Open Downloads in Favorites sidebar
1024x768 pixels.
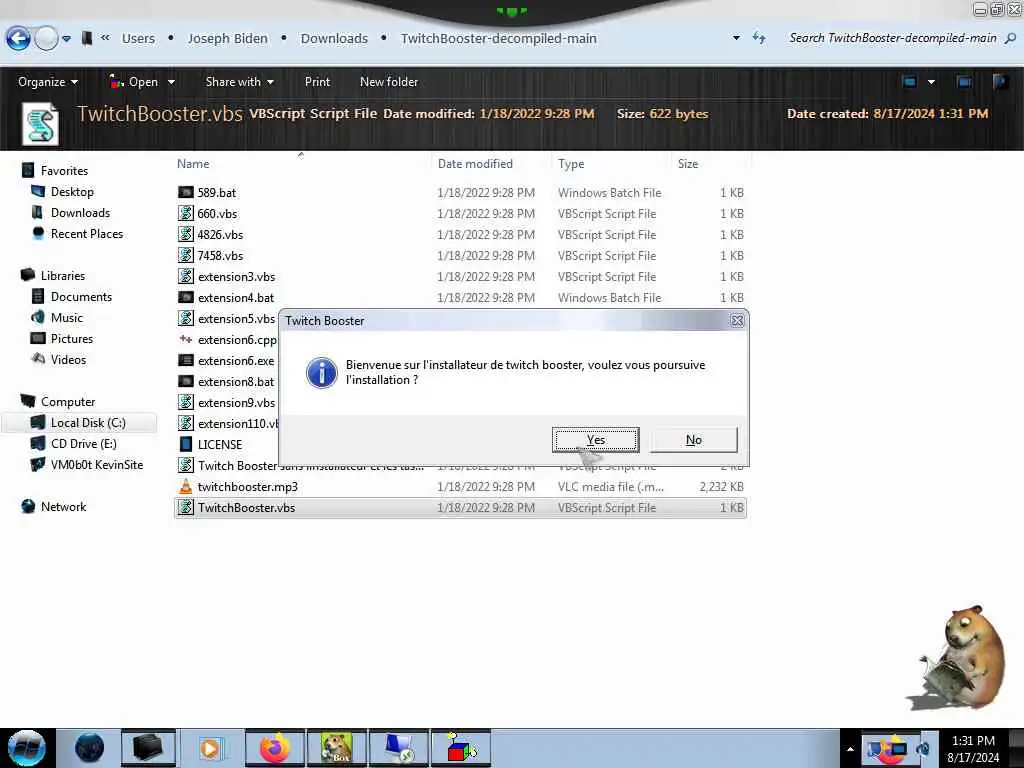tap(80, 213)
